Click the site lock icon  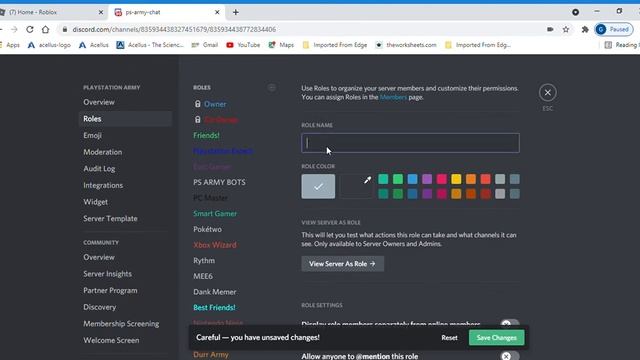click(64, 29)
